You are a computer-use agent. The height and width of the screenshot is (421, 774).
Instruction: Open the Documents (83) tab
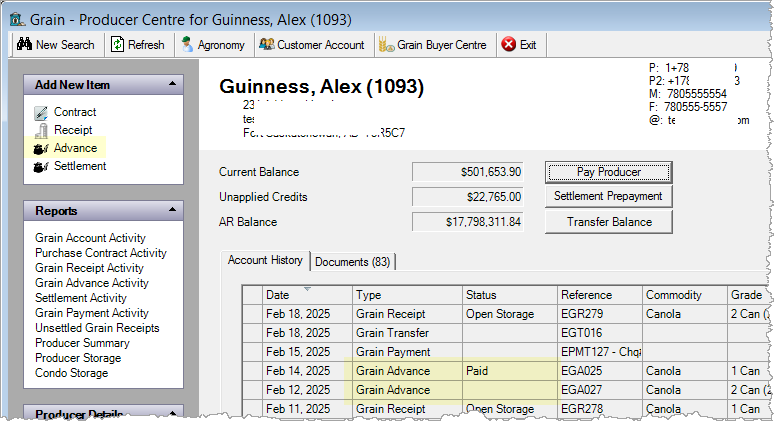(x=352, y=262)
